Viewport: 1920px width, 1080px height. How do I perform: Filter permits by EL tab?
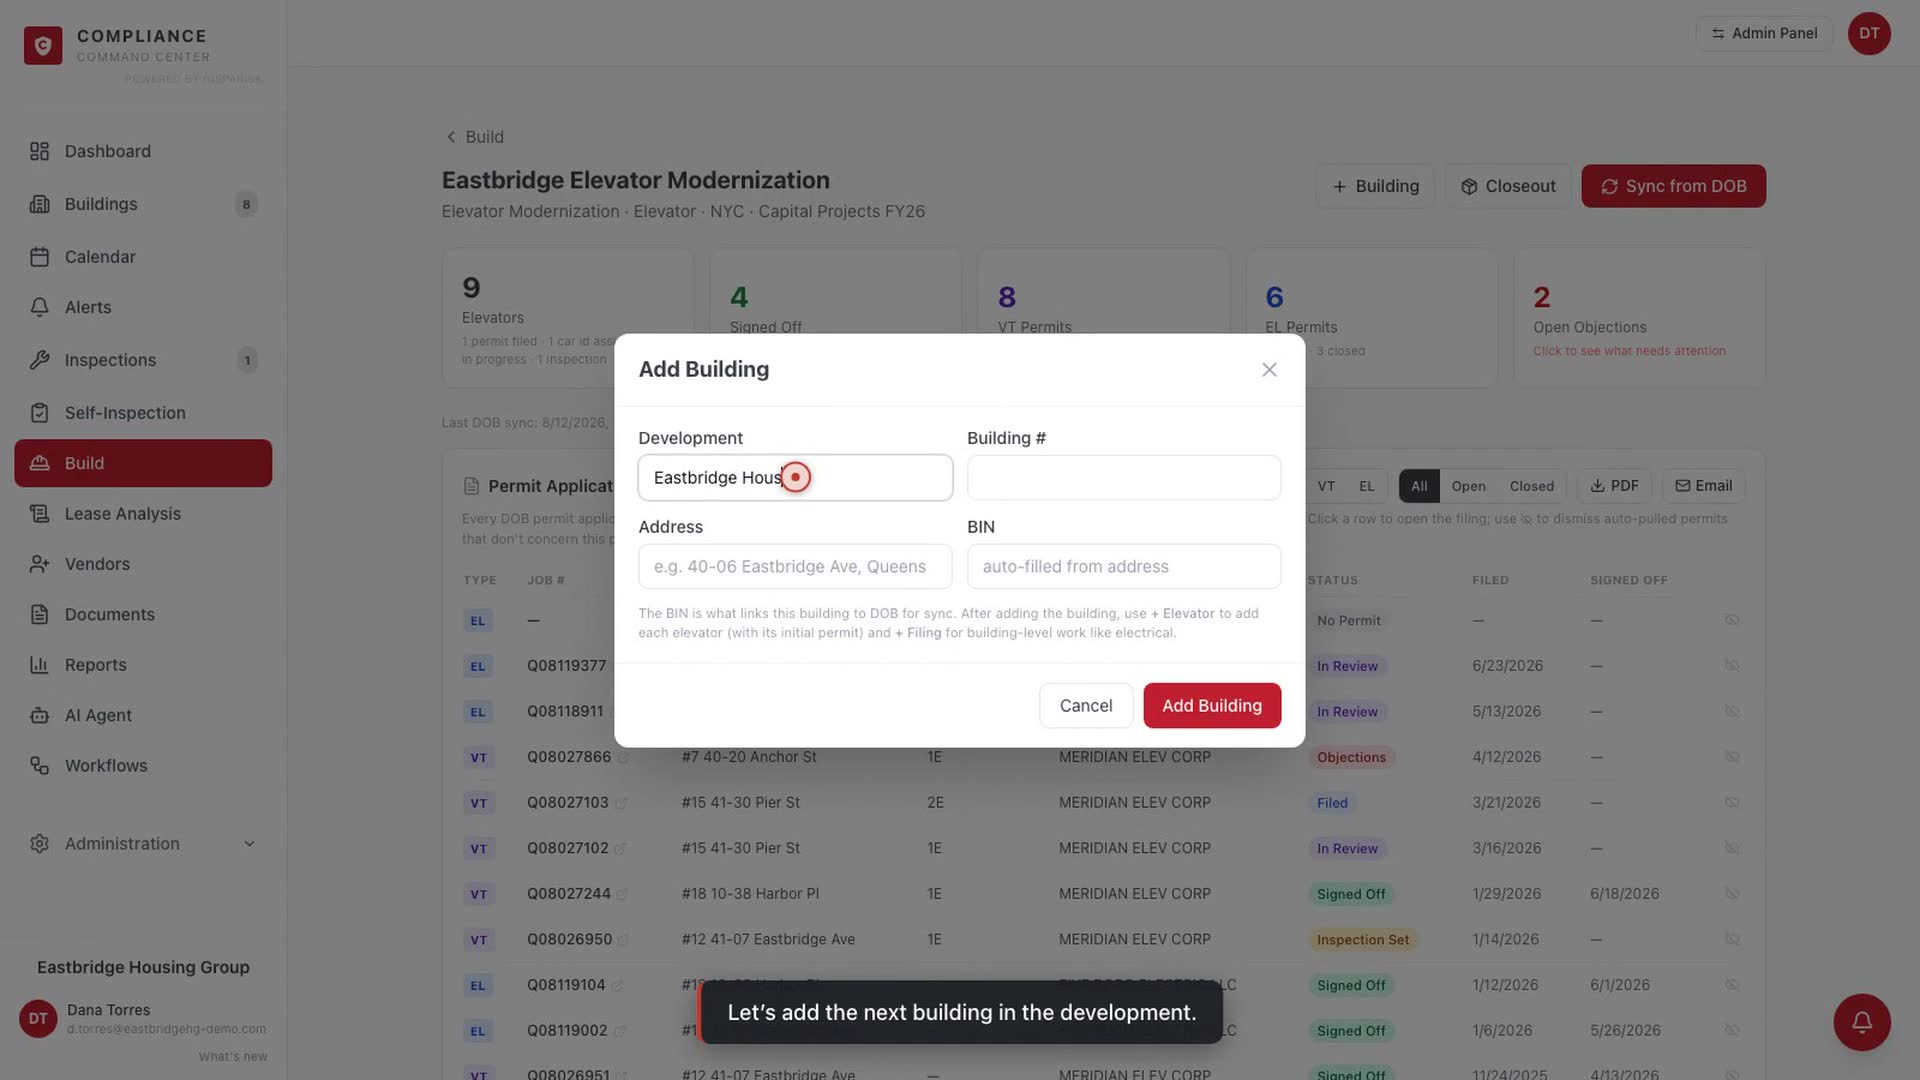point(1366,486)
